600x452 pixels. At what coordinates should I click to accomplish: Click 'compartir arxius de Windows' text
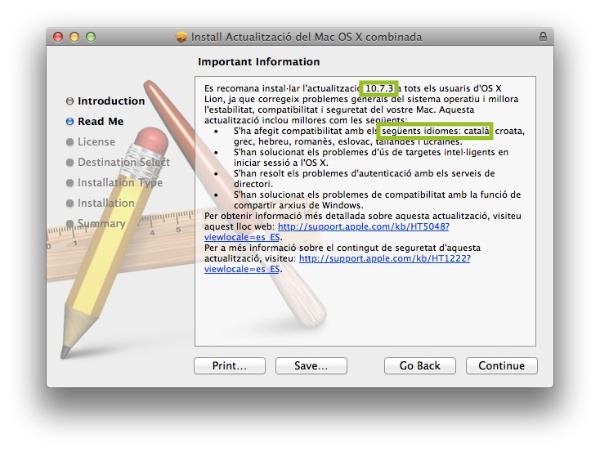pyautogui.click(x=298, y=205)
